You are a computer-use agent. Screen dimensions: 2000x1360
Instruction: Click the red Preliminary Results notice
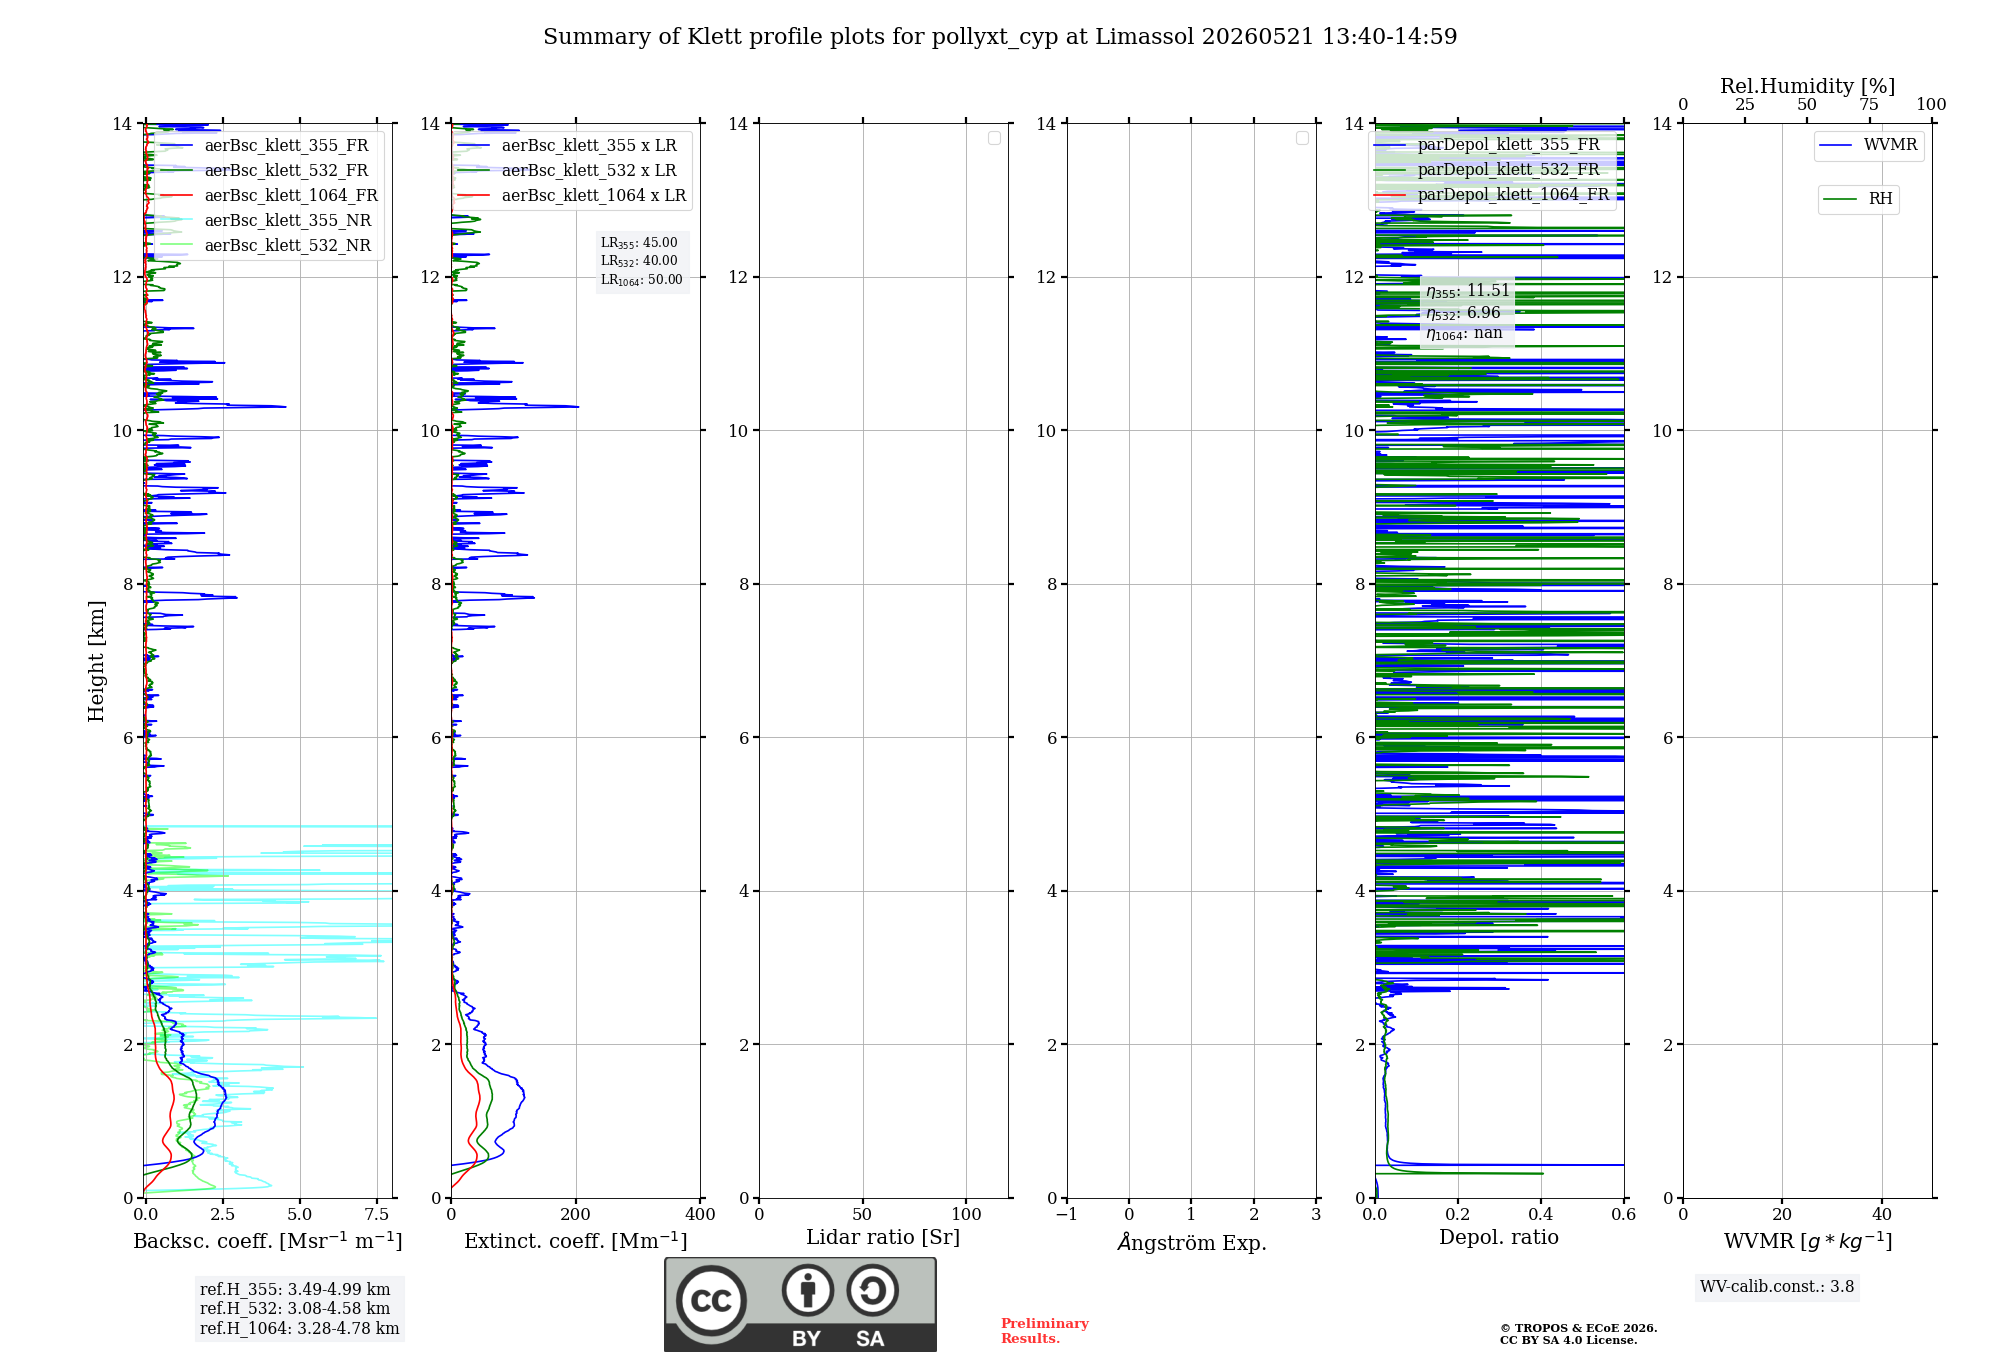click(1045, 1331)
